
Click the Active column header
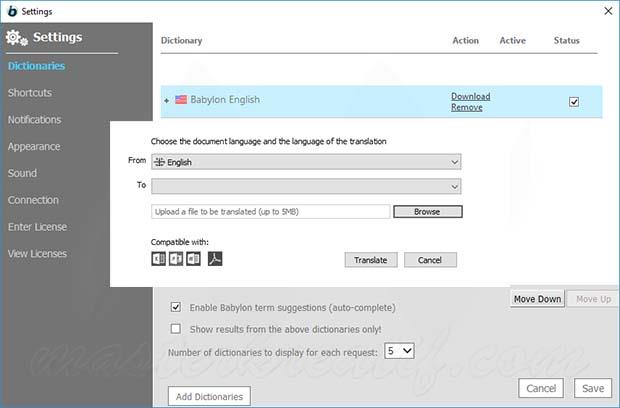[x=512, y=40]
